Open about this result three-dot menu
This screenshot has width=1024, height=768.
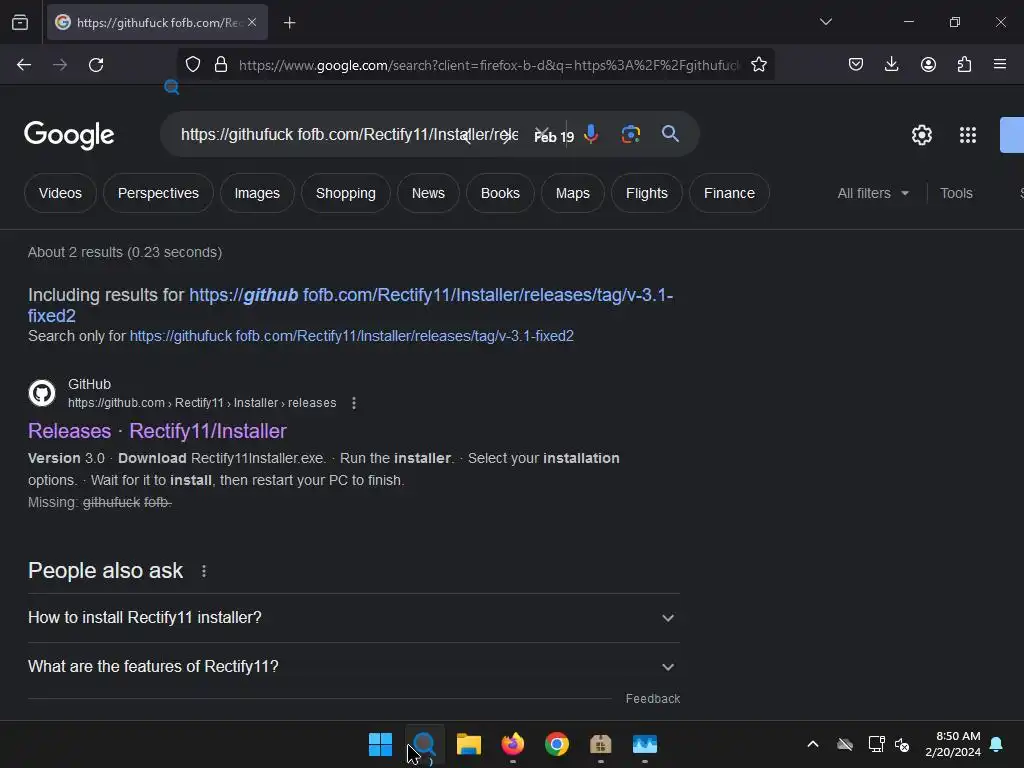tap(354, 403)
